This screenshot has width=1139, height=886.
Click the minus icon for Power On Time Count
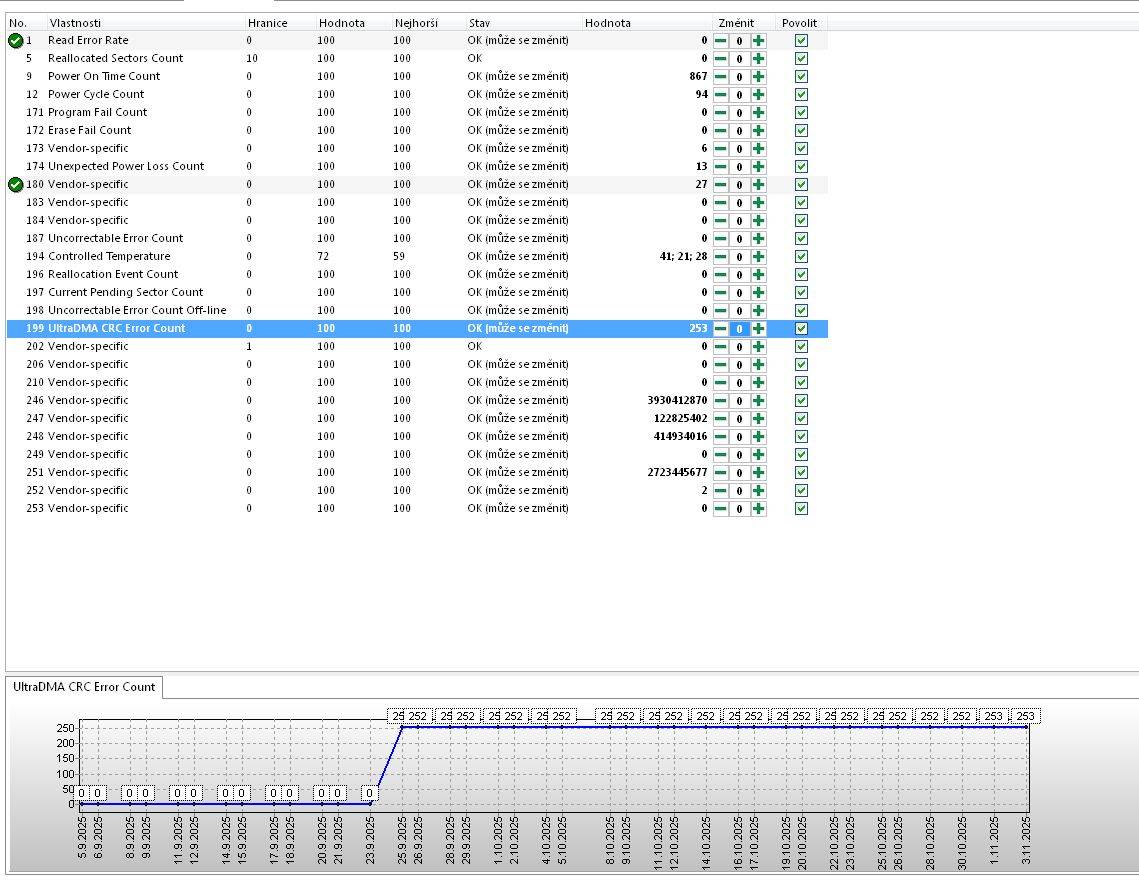720,77
